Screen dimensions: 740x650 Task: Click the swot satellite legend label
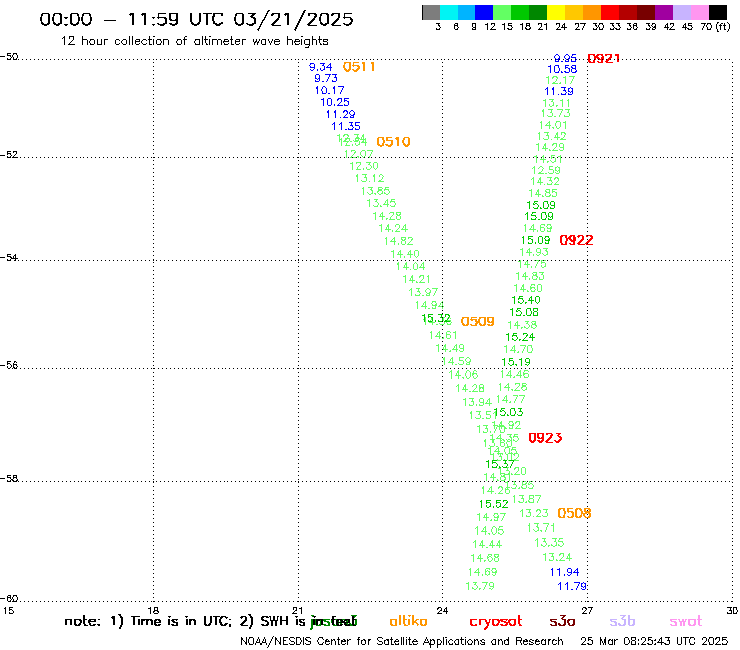point(685,622)
